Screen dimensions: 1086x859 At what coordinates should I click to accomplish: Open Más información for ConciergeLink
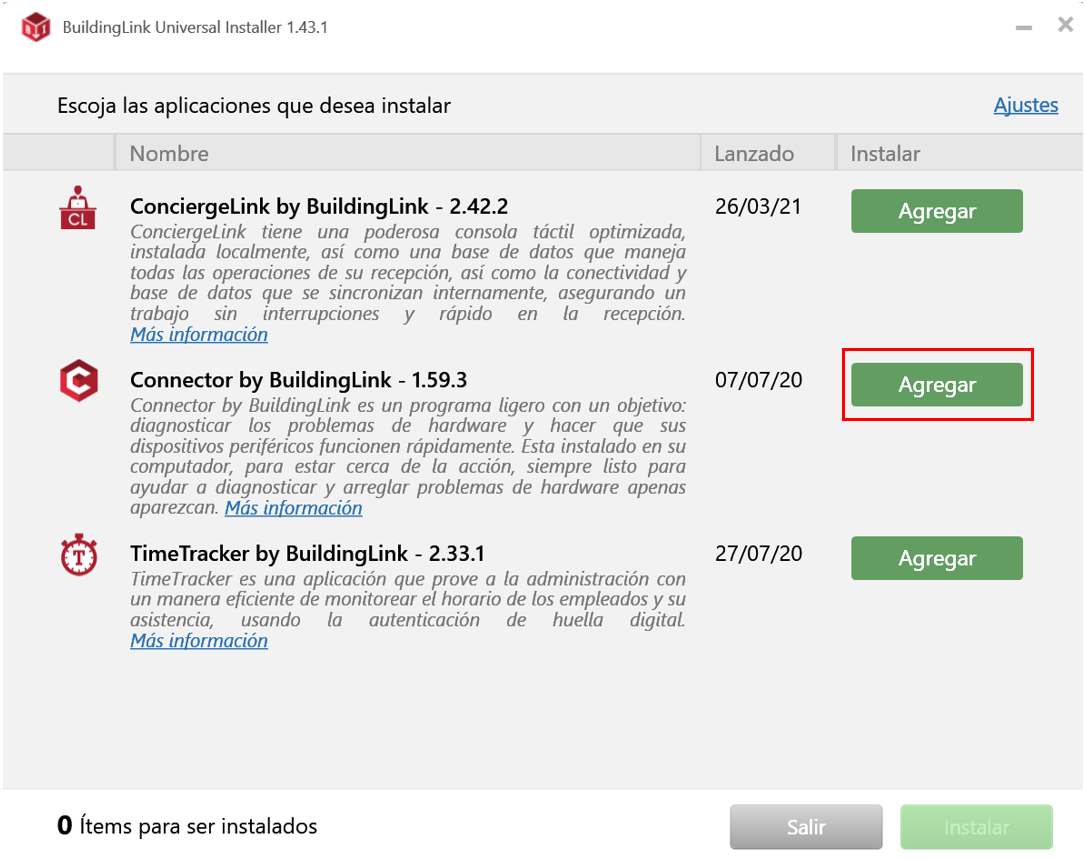click(199, 335)
